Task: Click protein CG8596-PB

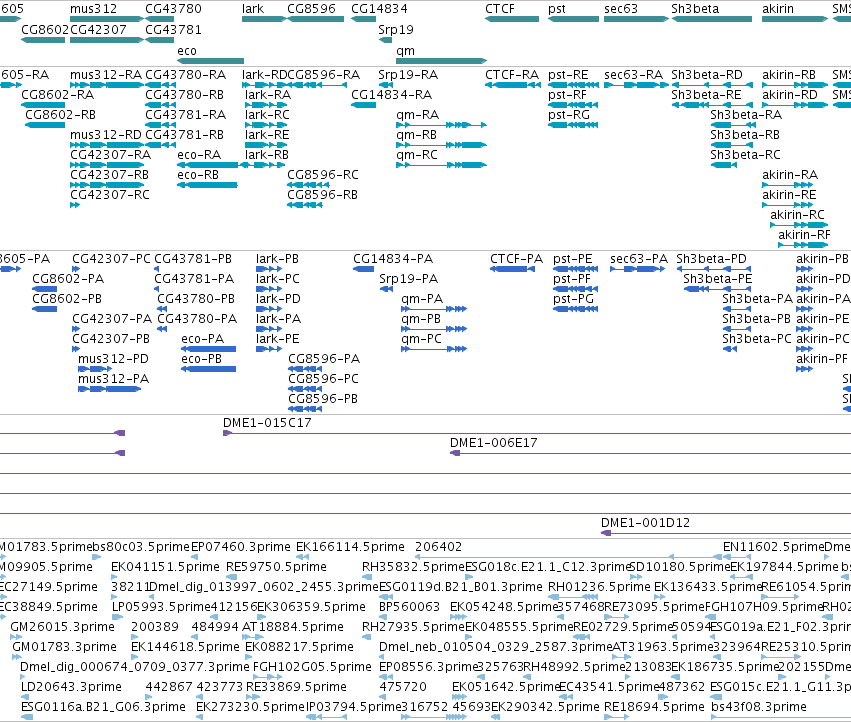Action: 305,409
